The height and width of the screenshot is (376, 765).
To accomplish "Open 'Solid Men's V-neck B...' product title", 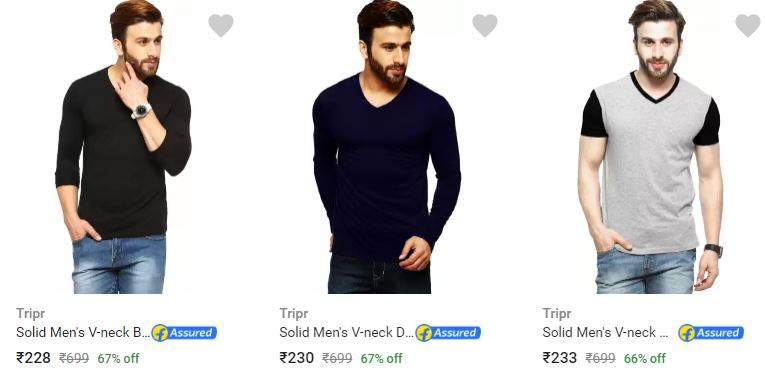I will (x=83, y=333).
